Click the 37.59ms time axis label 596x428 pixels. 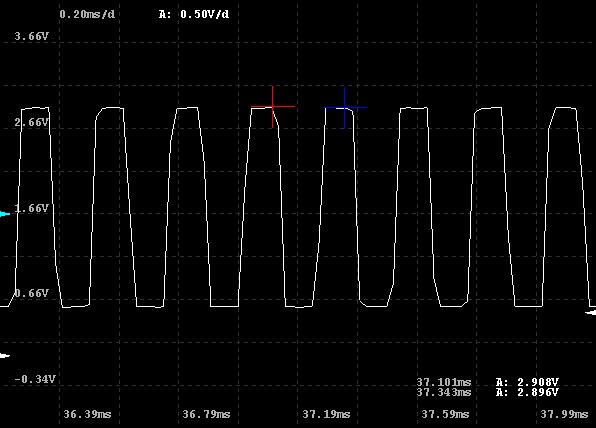click(x=445, y=414)
